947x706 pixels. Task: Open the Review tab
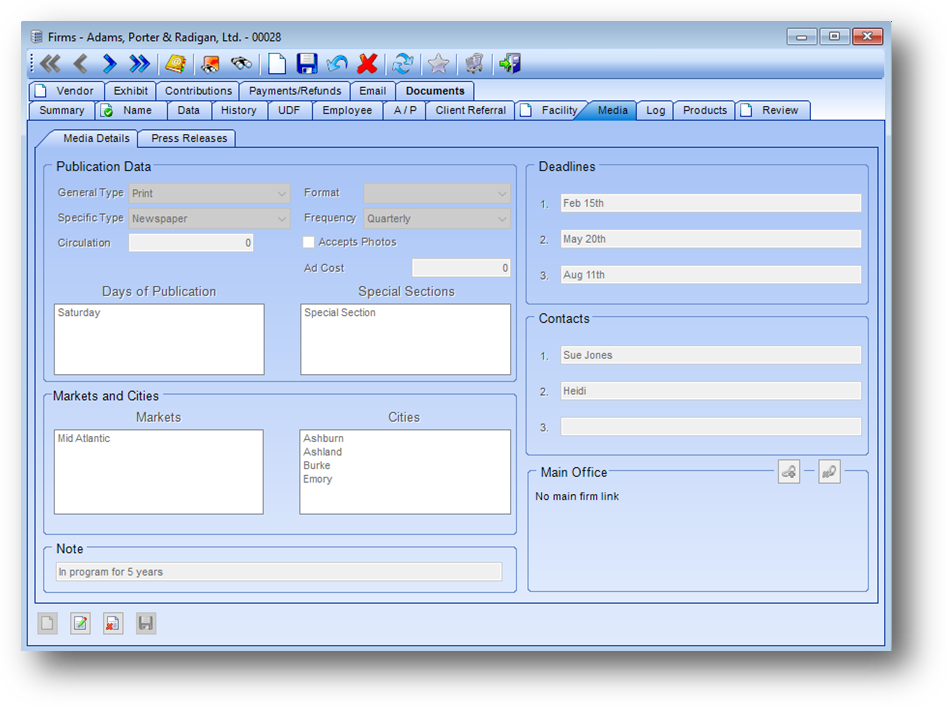pos(773,110)
